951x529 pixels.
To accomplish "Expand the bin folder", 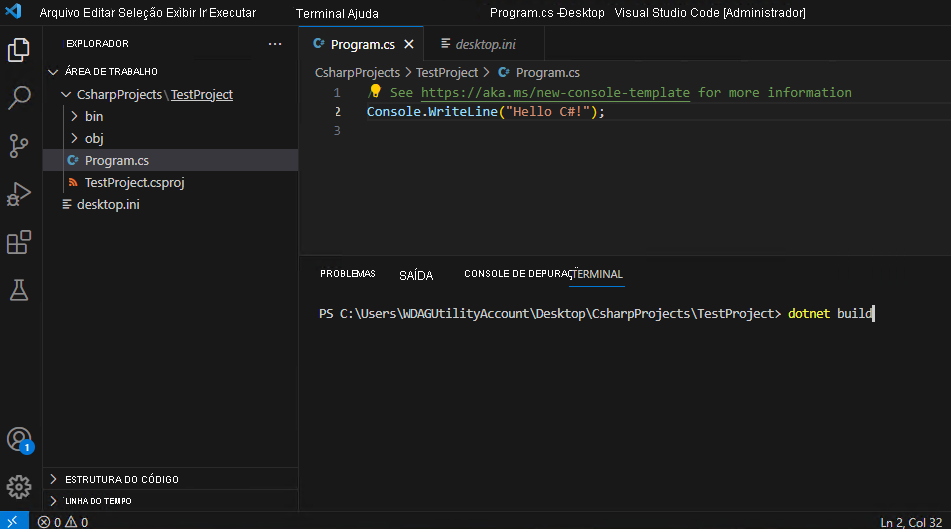I will pyautogui.click(x=74, y=116).
